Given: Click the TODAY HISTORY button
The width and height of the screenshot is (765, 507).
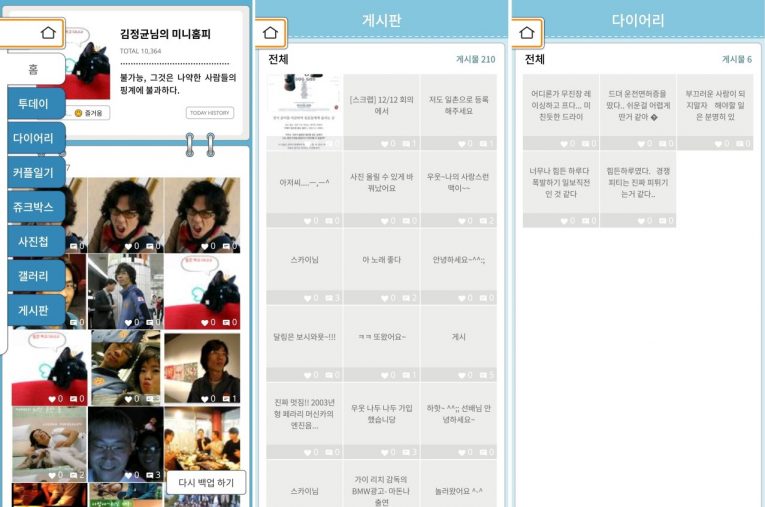Looking at the screenshot, I should (x=210, y=113).
